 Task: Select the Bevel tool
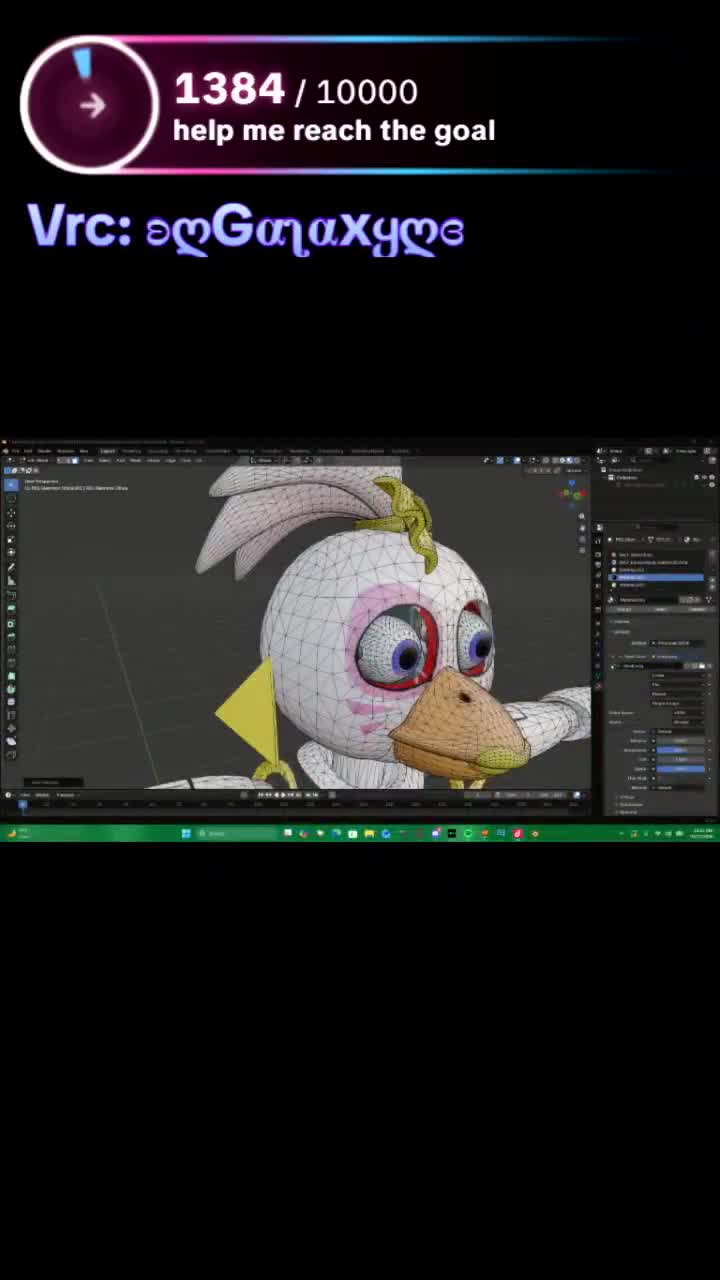coord(11,637)
